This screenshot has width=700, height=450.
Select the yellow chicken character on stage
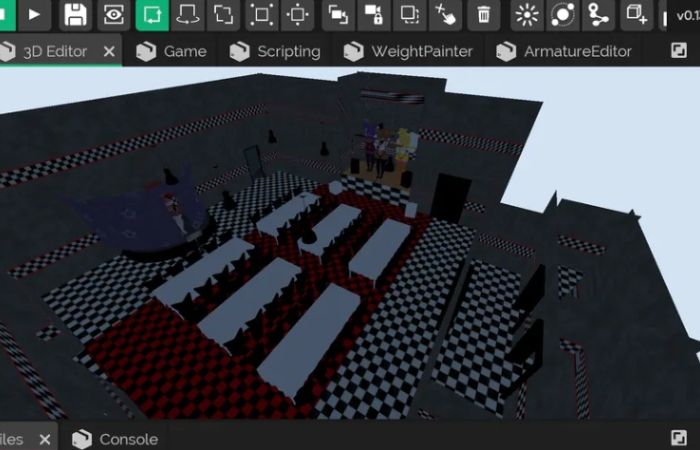(x=404, y=150)
